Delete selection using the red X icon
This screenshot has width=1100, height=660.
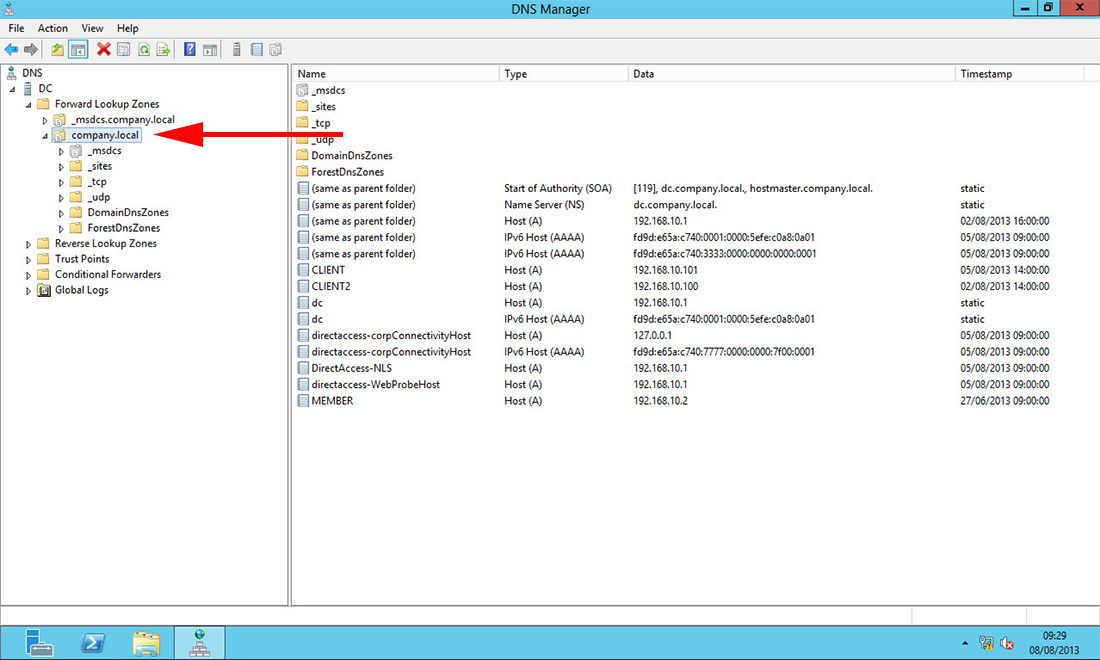tap(104, 49)
